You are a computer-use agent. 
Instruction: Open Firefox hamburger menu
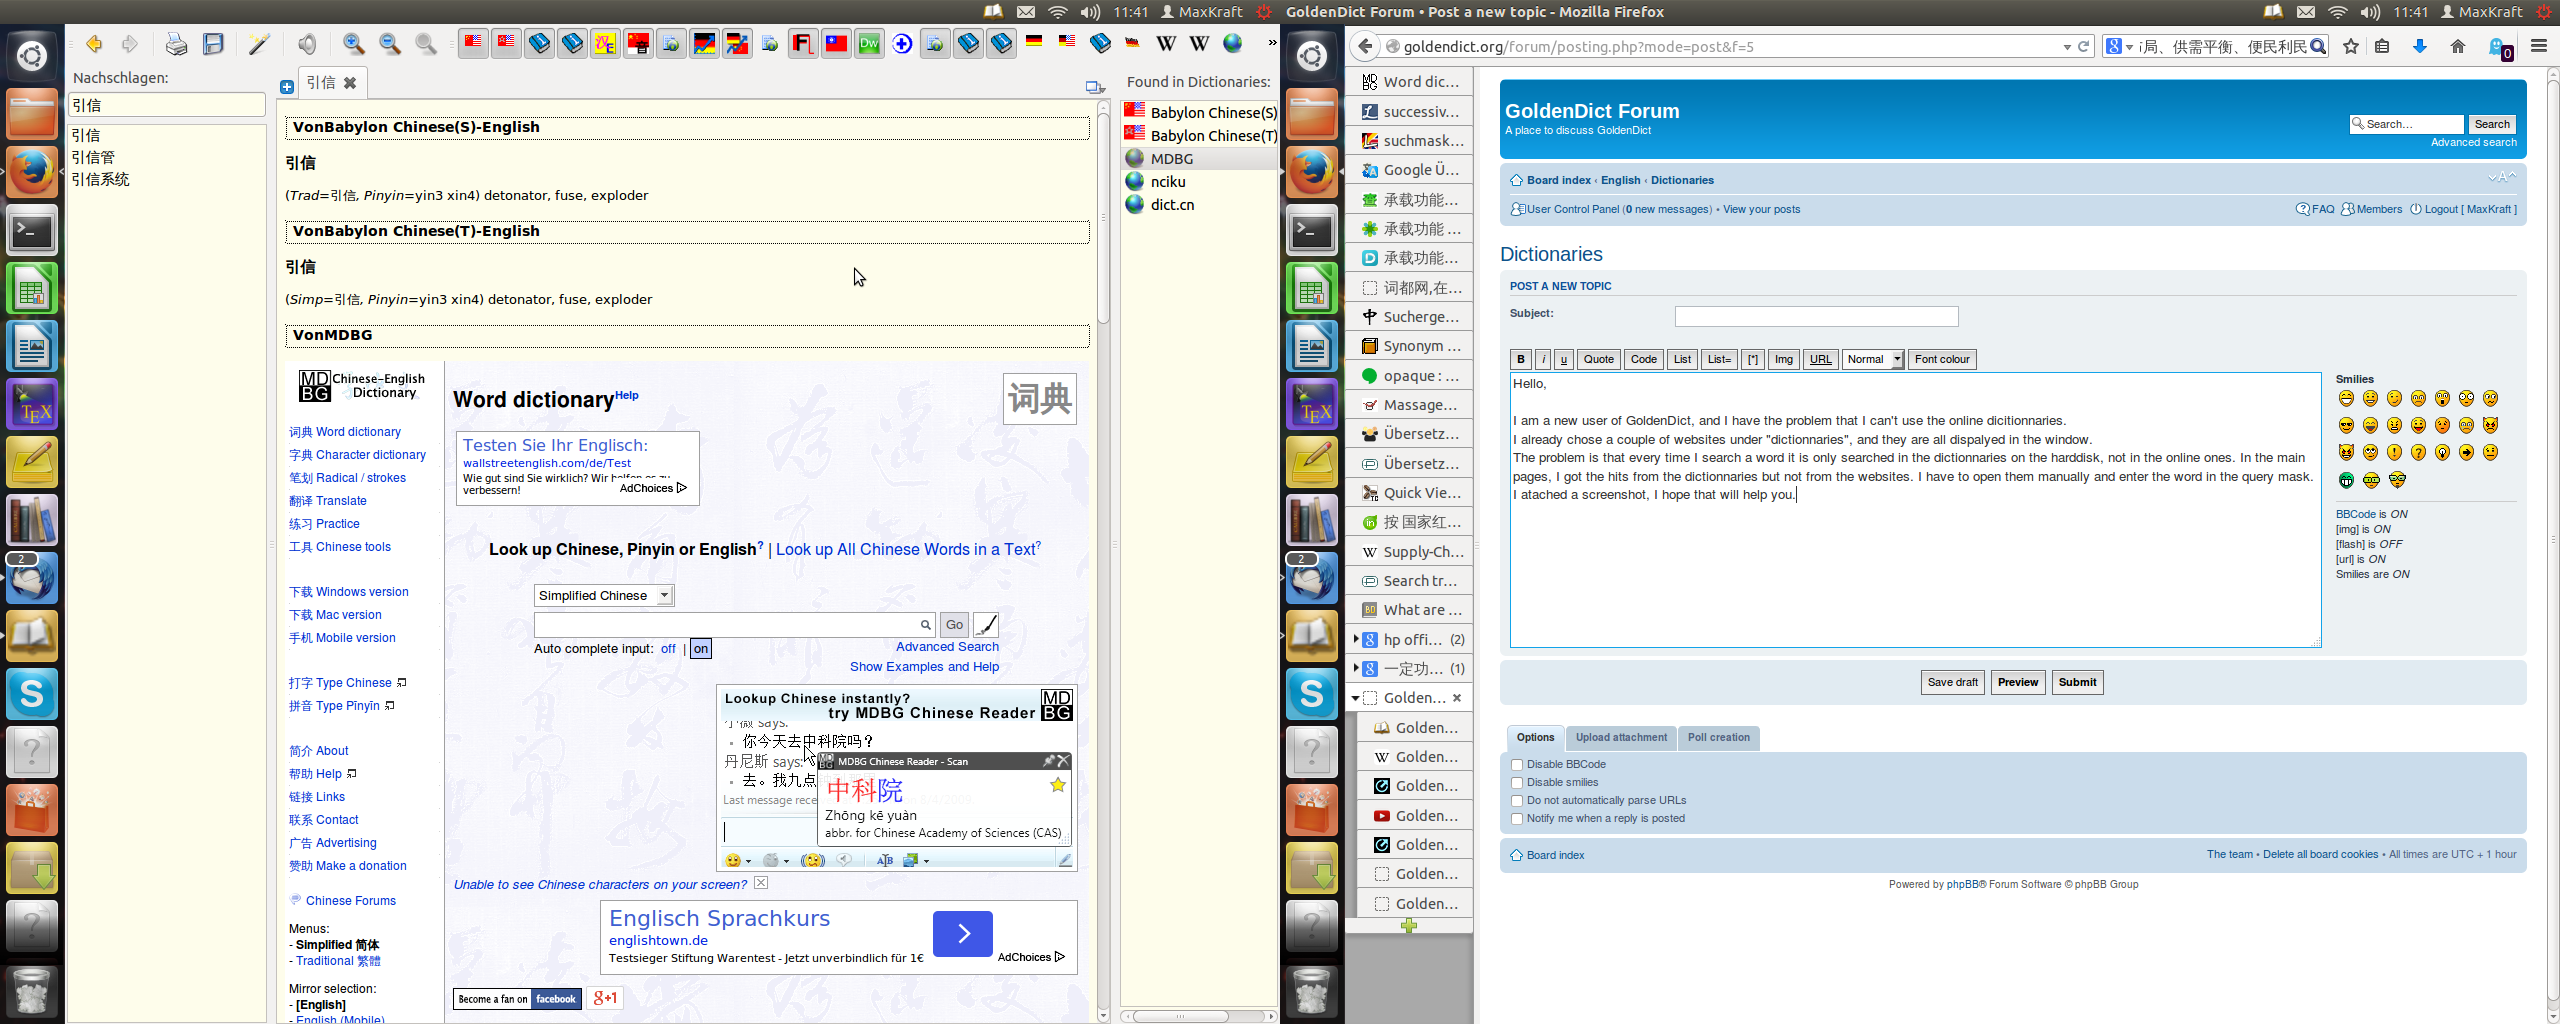coord(2539,46)
